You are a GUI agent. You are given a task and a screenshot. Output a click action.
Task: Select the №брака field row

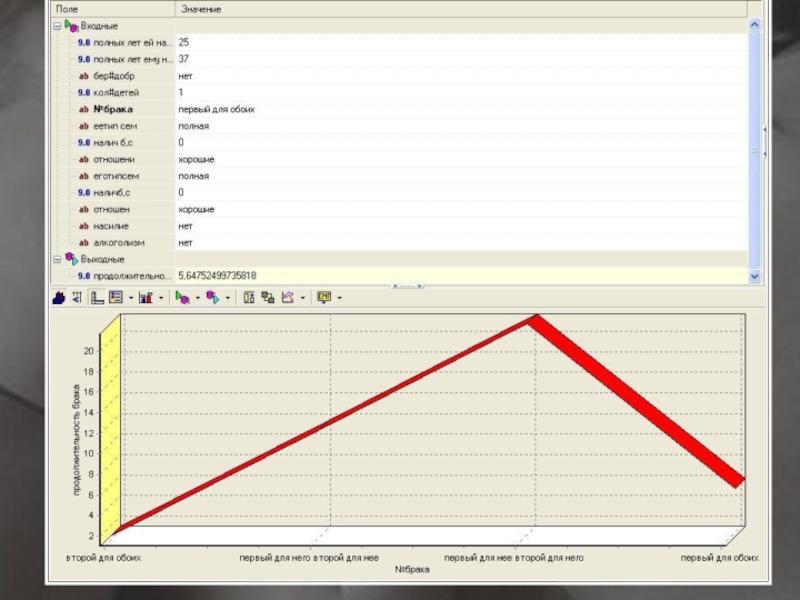tap(113, 109)
